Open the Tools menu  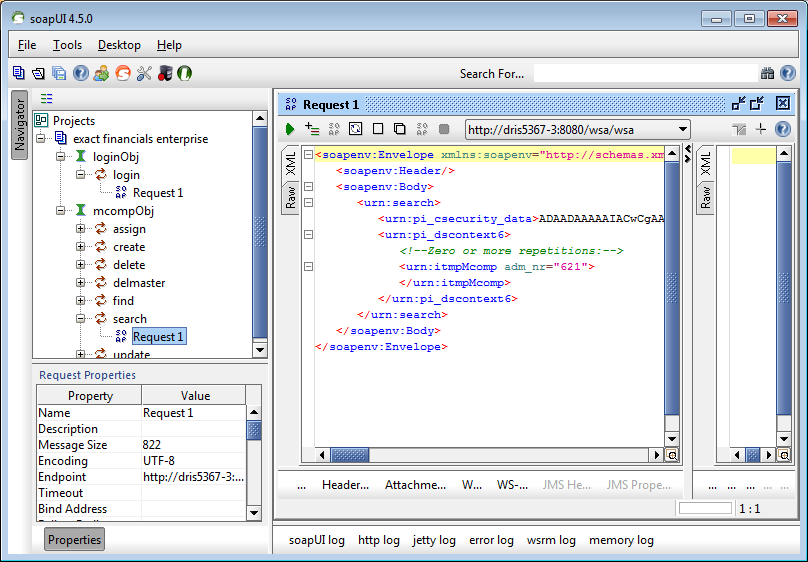tap(67, 45)
